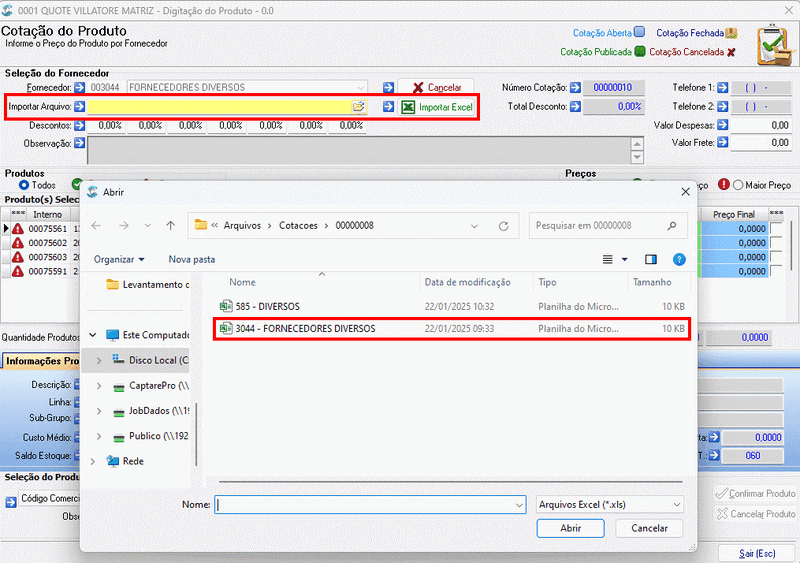Click the Cotacoes breadcrumb segment
The image size is (800, 563).
point(298,226)
